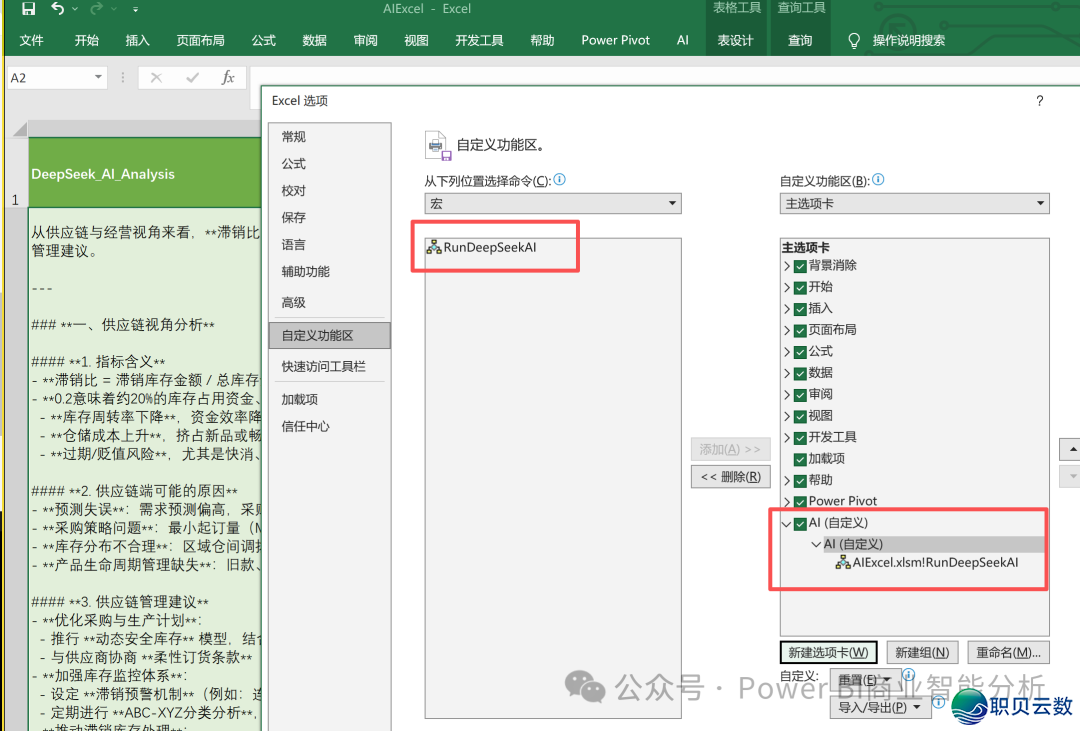Image resolution: width=1080 pixels, height=731 pixels.
Task: Click the Undo arrow icon
Action: (56, 8)
